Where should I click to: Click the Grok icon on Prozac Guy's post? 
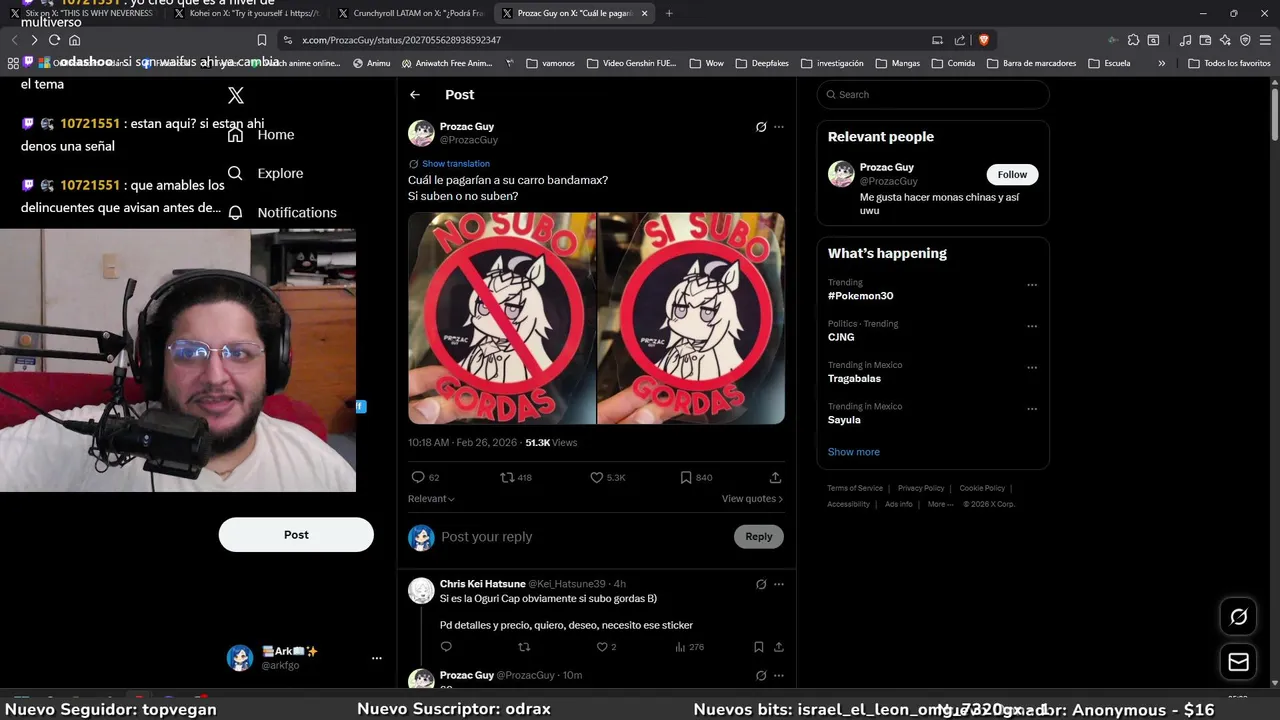click(761, 127)
